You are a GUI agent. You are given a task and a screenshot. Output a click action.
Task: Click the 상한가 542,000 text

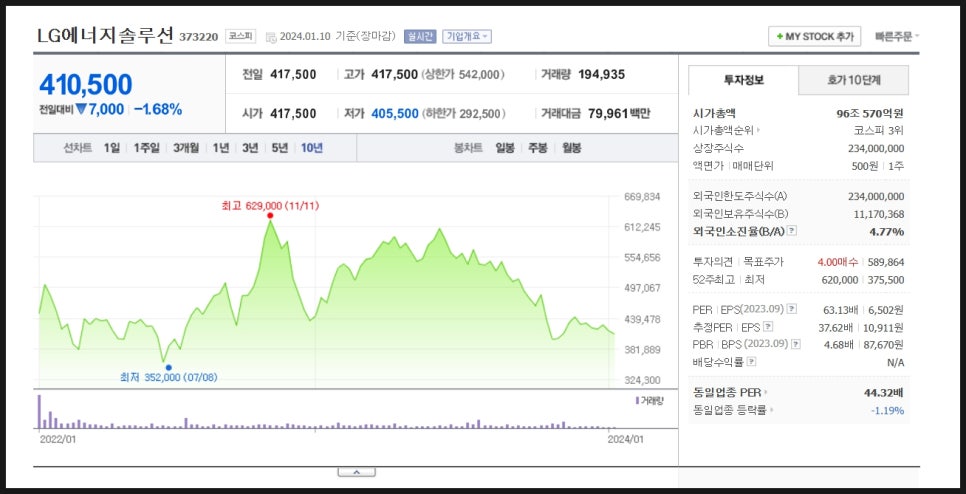click(x=463, y=75)
